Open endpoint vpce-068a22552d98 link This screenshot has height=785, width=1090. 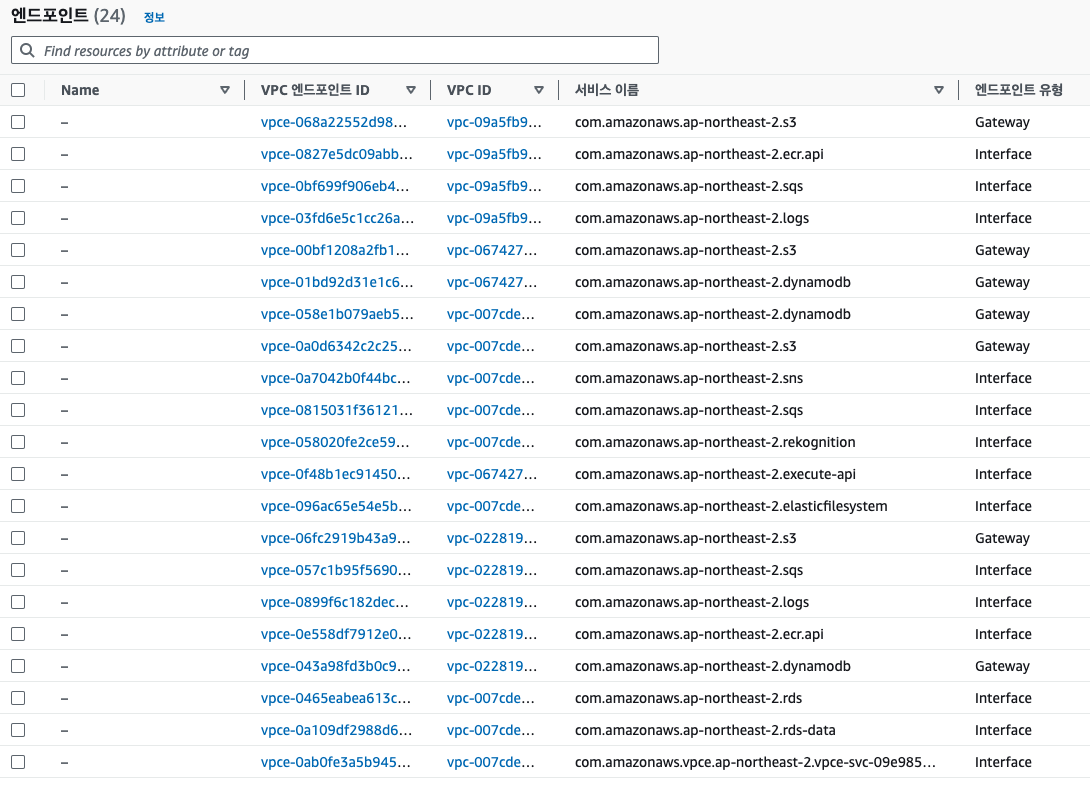click(x=334, y=122)
